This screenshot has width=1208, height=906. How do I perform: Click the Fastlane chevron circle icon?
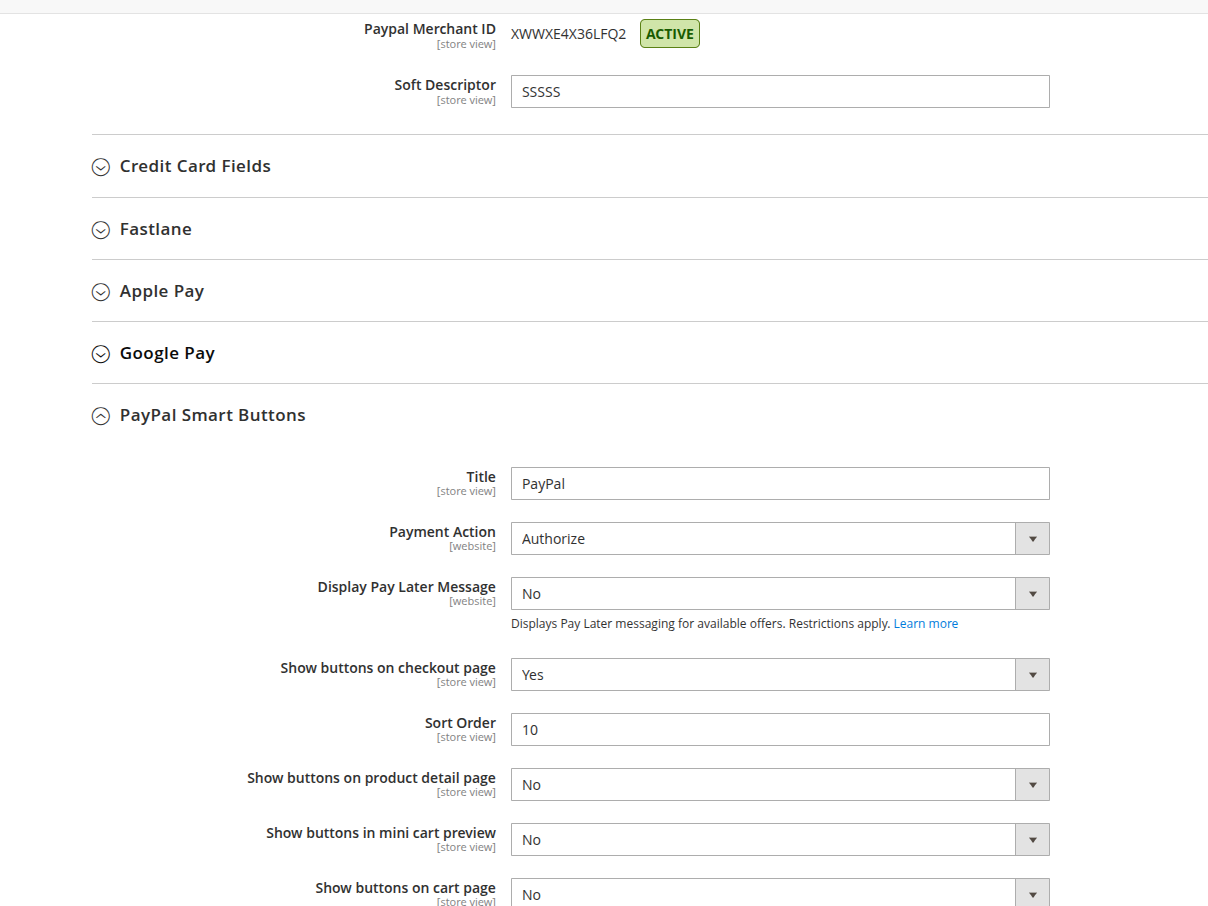coord(100,230)
